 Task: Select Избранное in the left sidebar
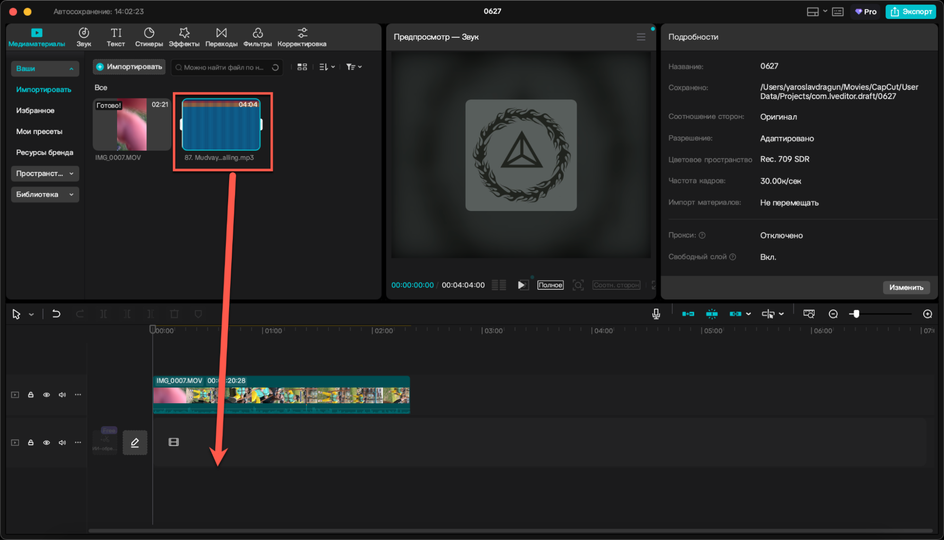coord(35,110)
